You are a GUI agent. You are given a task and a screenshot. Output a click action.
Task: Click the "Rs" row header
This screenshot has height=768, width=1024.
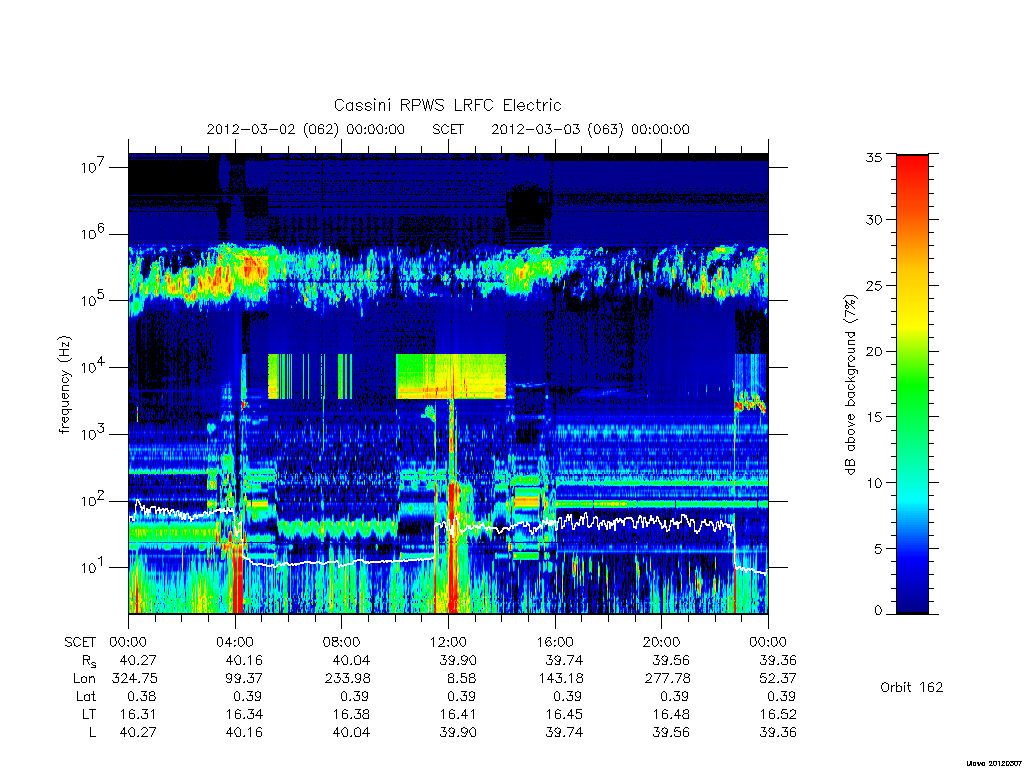click(89, 661)
